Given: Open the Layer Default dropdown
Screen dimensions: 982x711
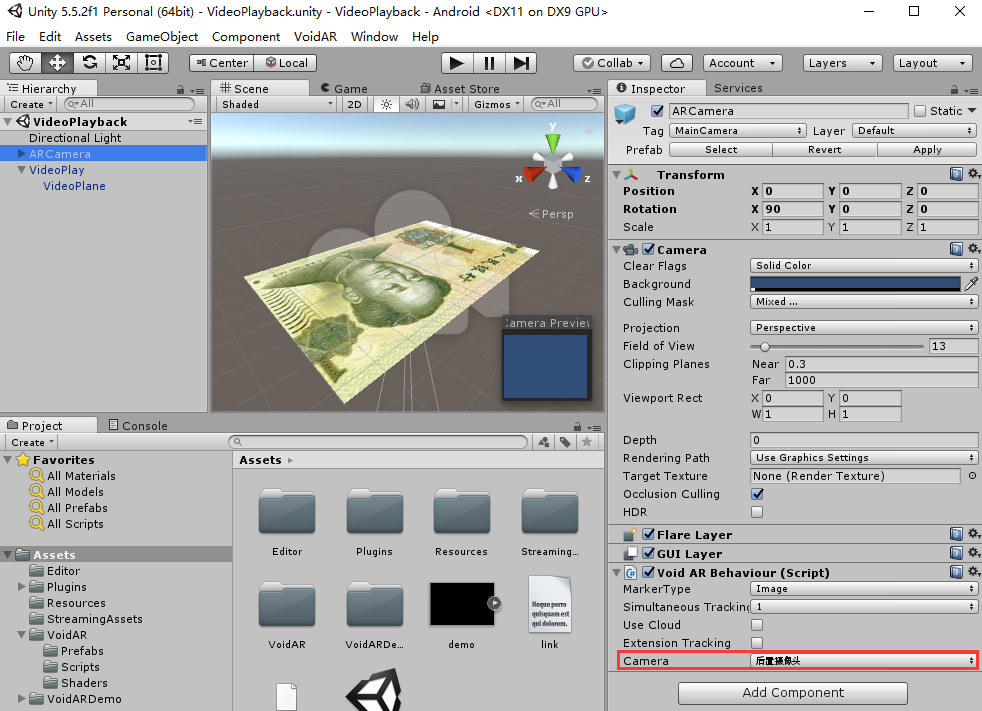Looking at the screenshot, I should [x=914, y=130].
